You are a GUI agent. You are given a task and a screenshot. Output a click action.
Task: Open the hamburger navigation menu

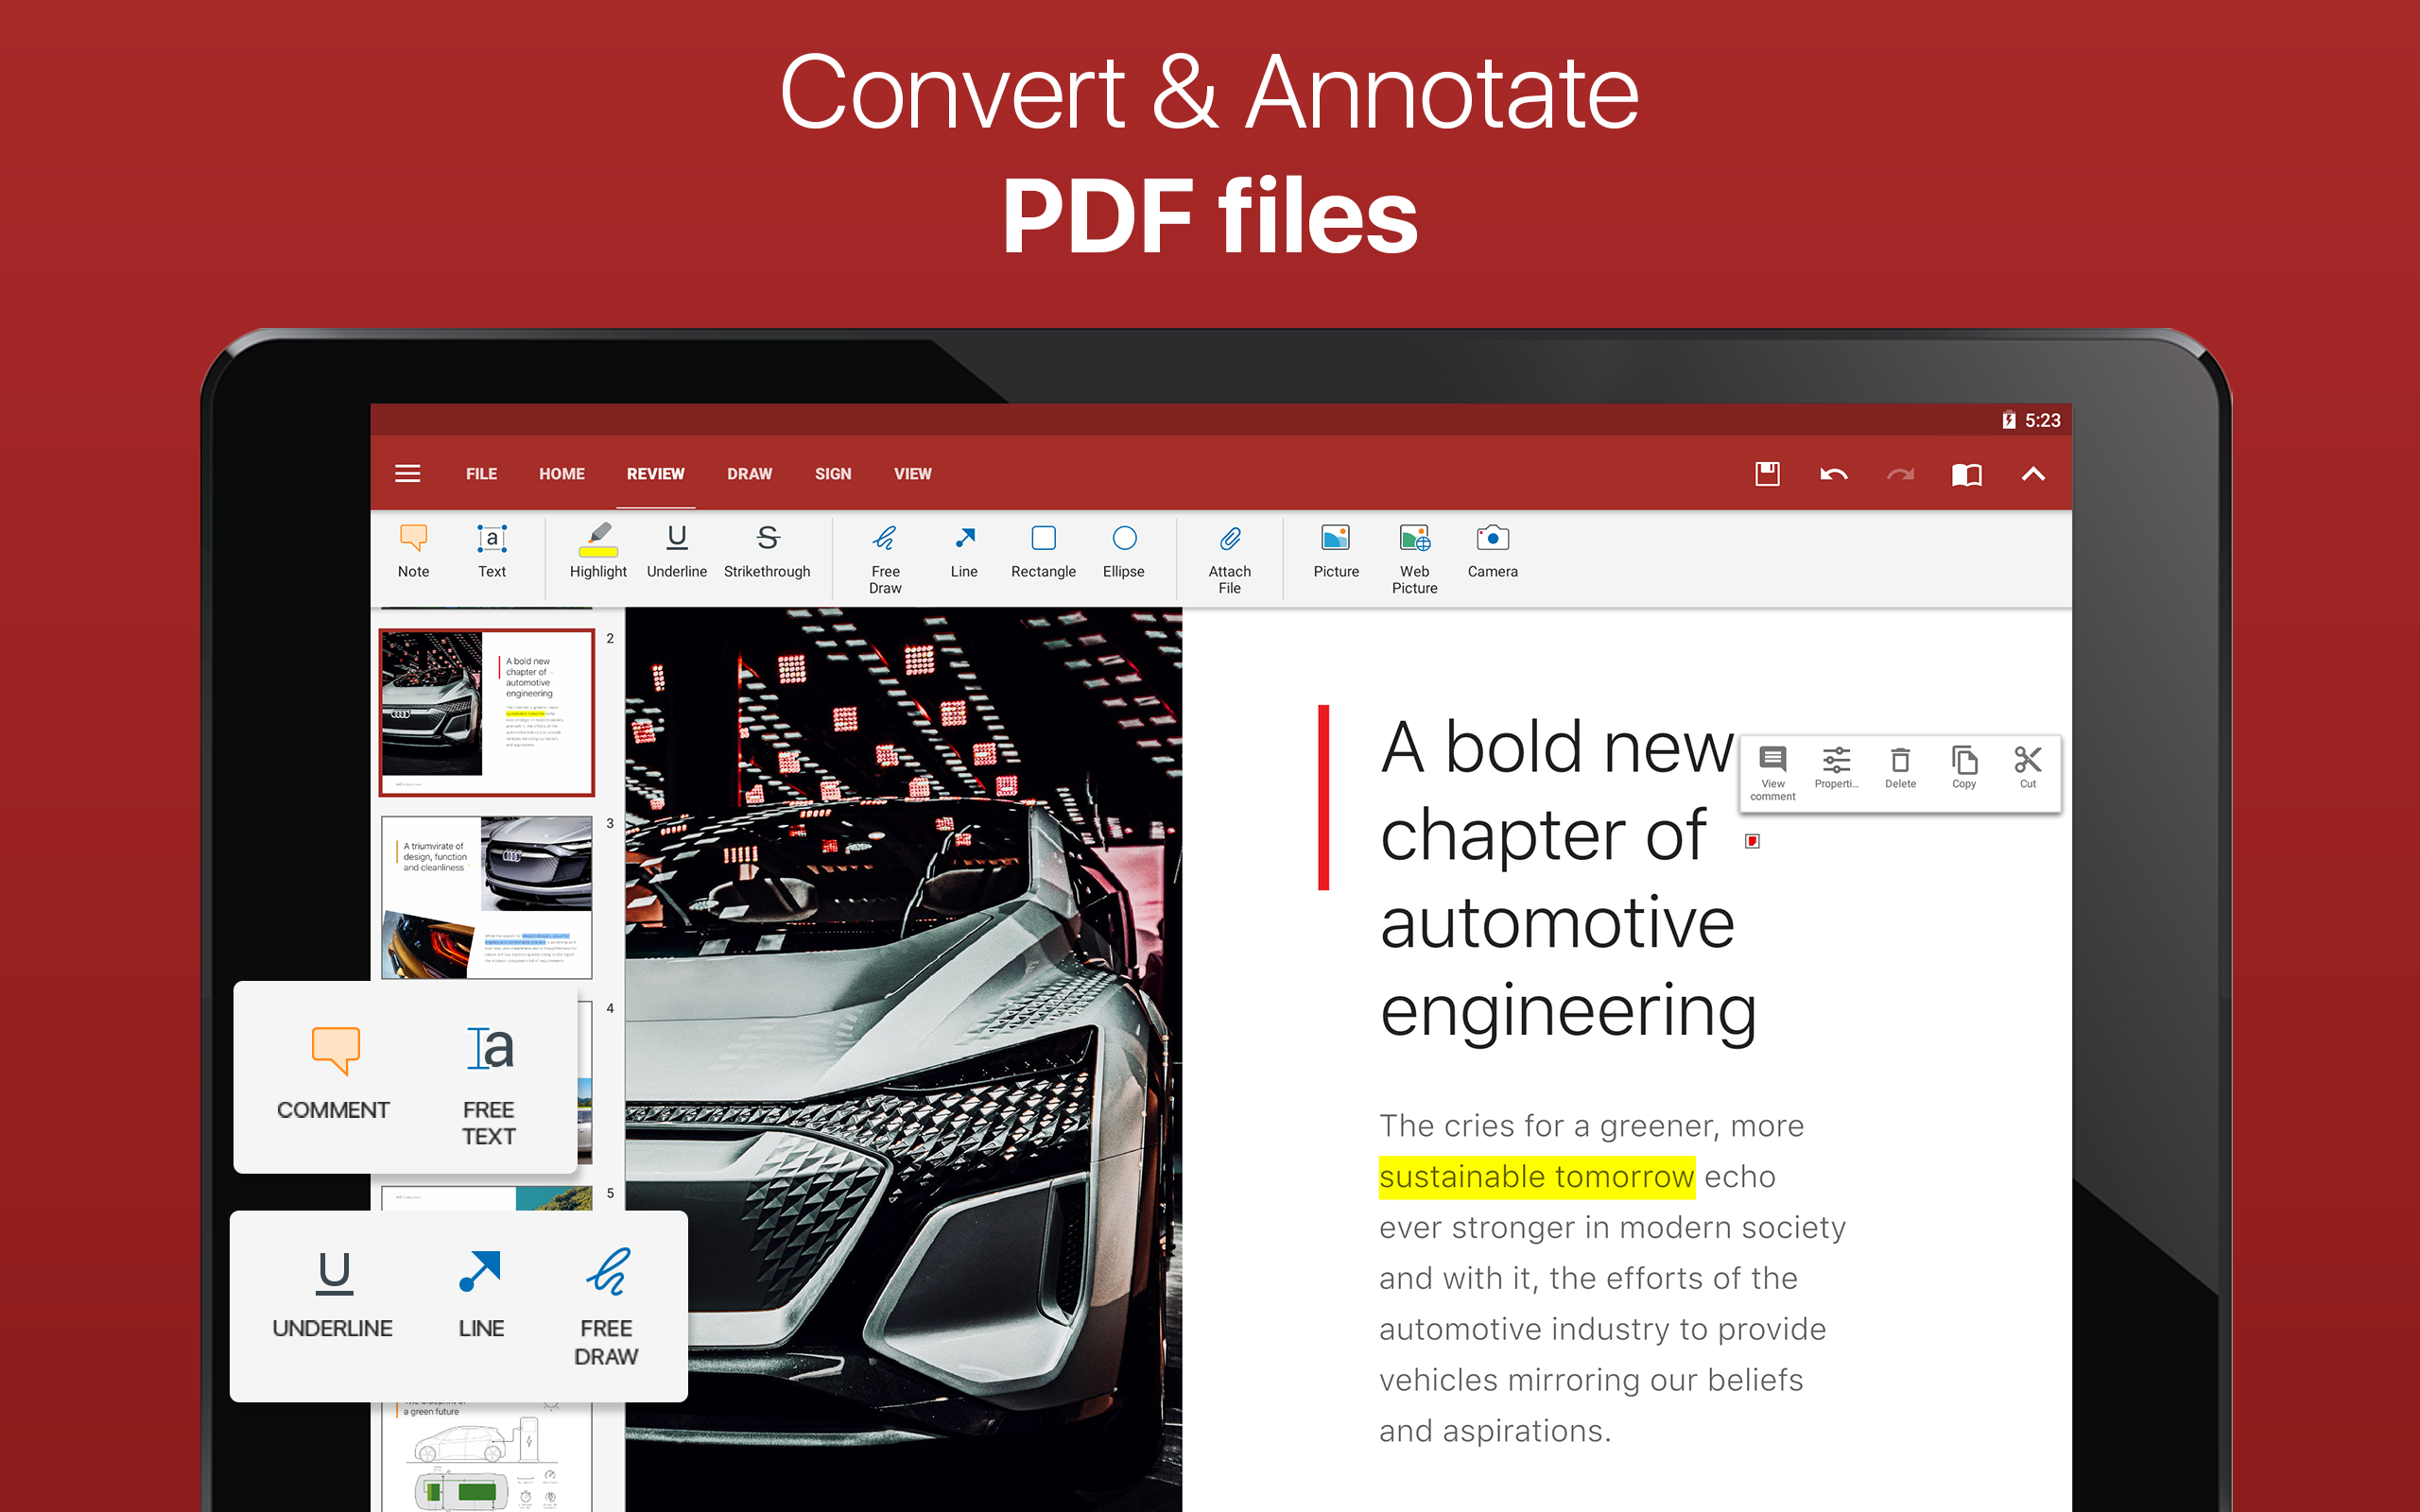tap(408, 473)
